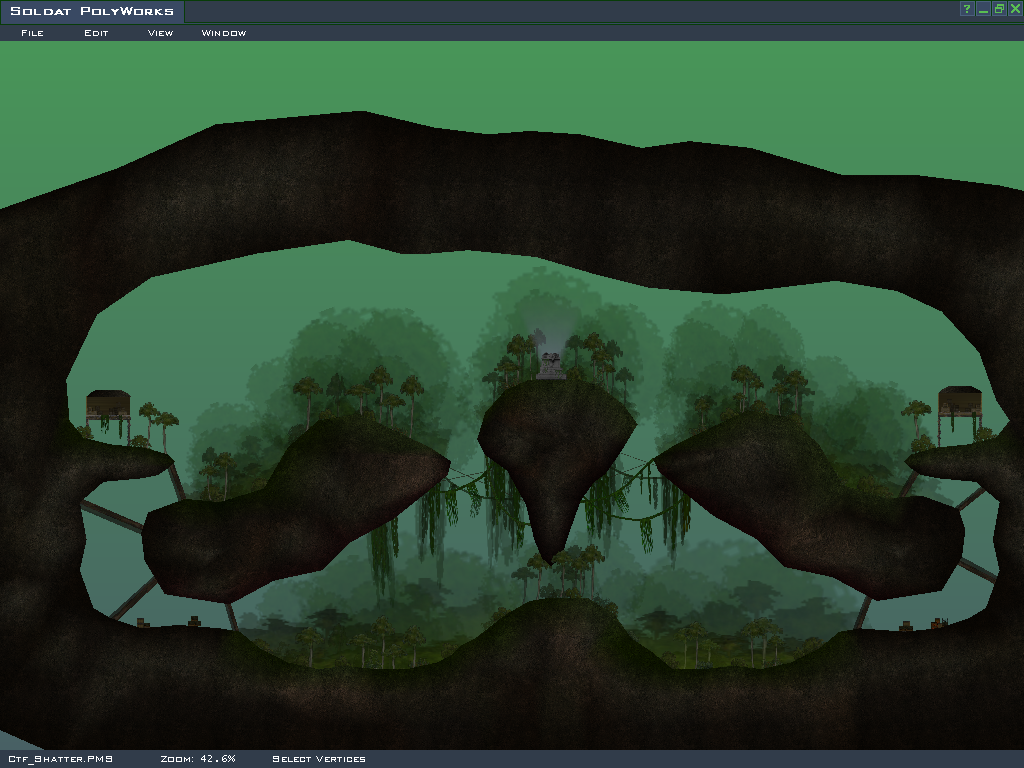The width and height of the screenshot is (1024, 768).
Task: Select the wooden hut on the right ledge
Action: (959, 401)
